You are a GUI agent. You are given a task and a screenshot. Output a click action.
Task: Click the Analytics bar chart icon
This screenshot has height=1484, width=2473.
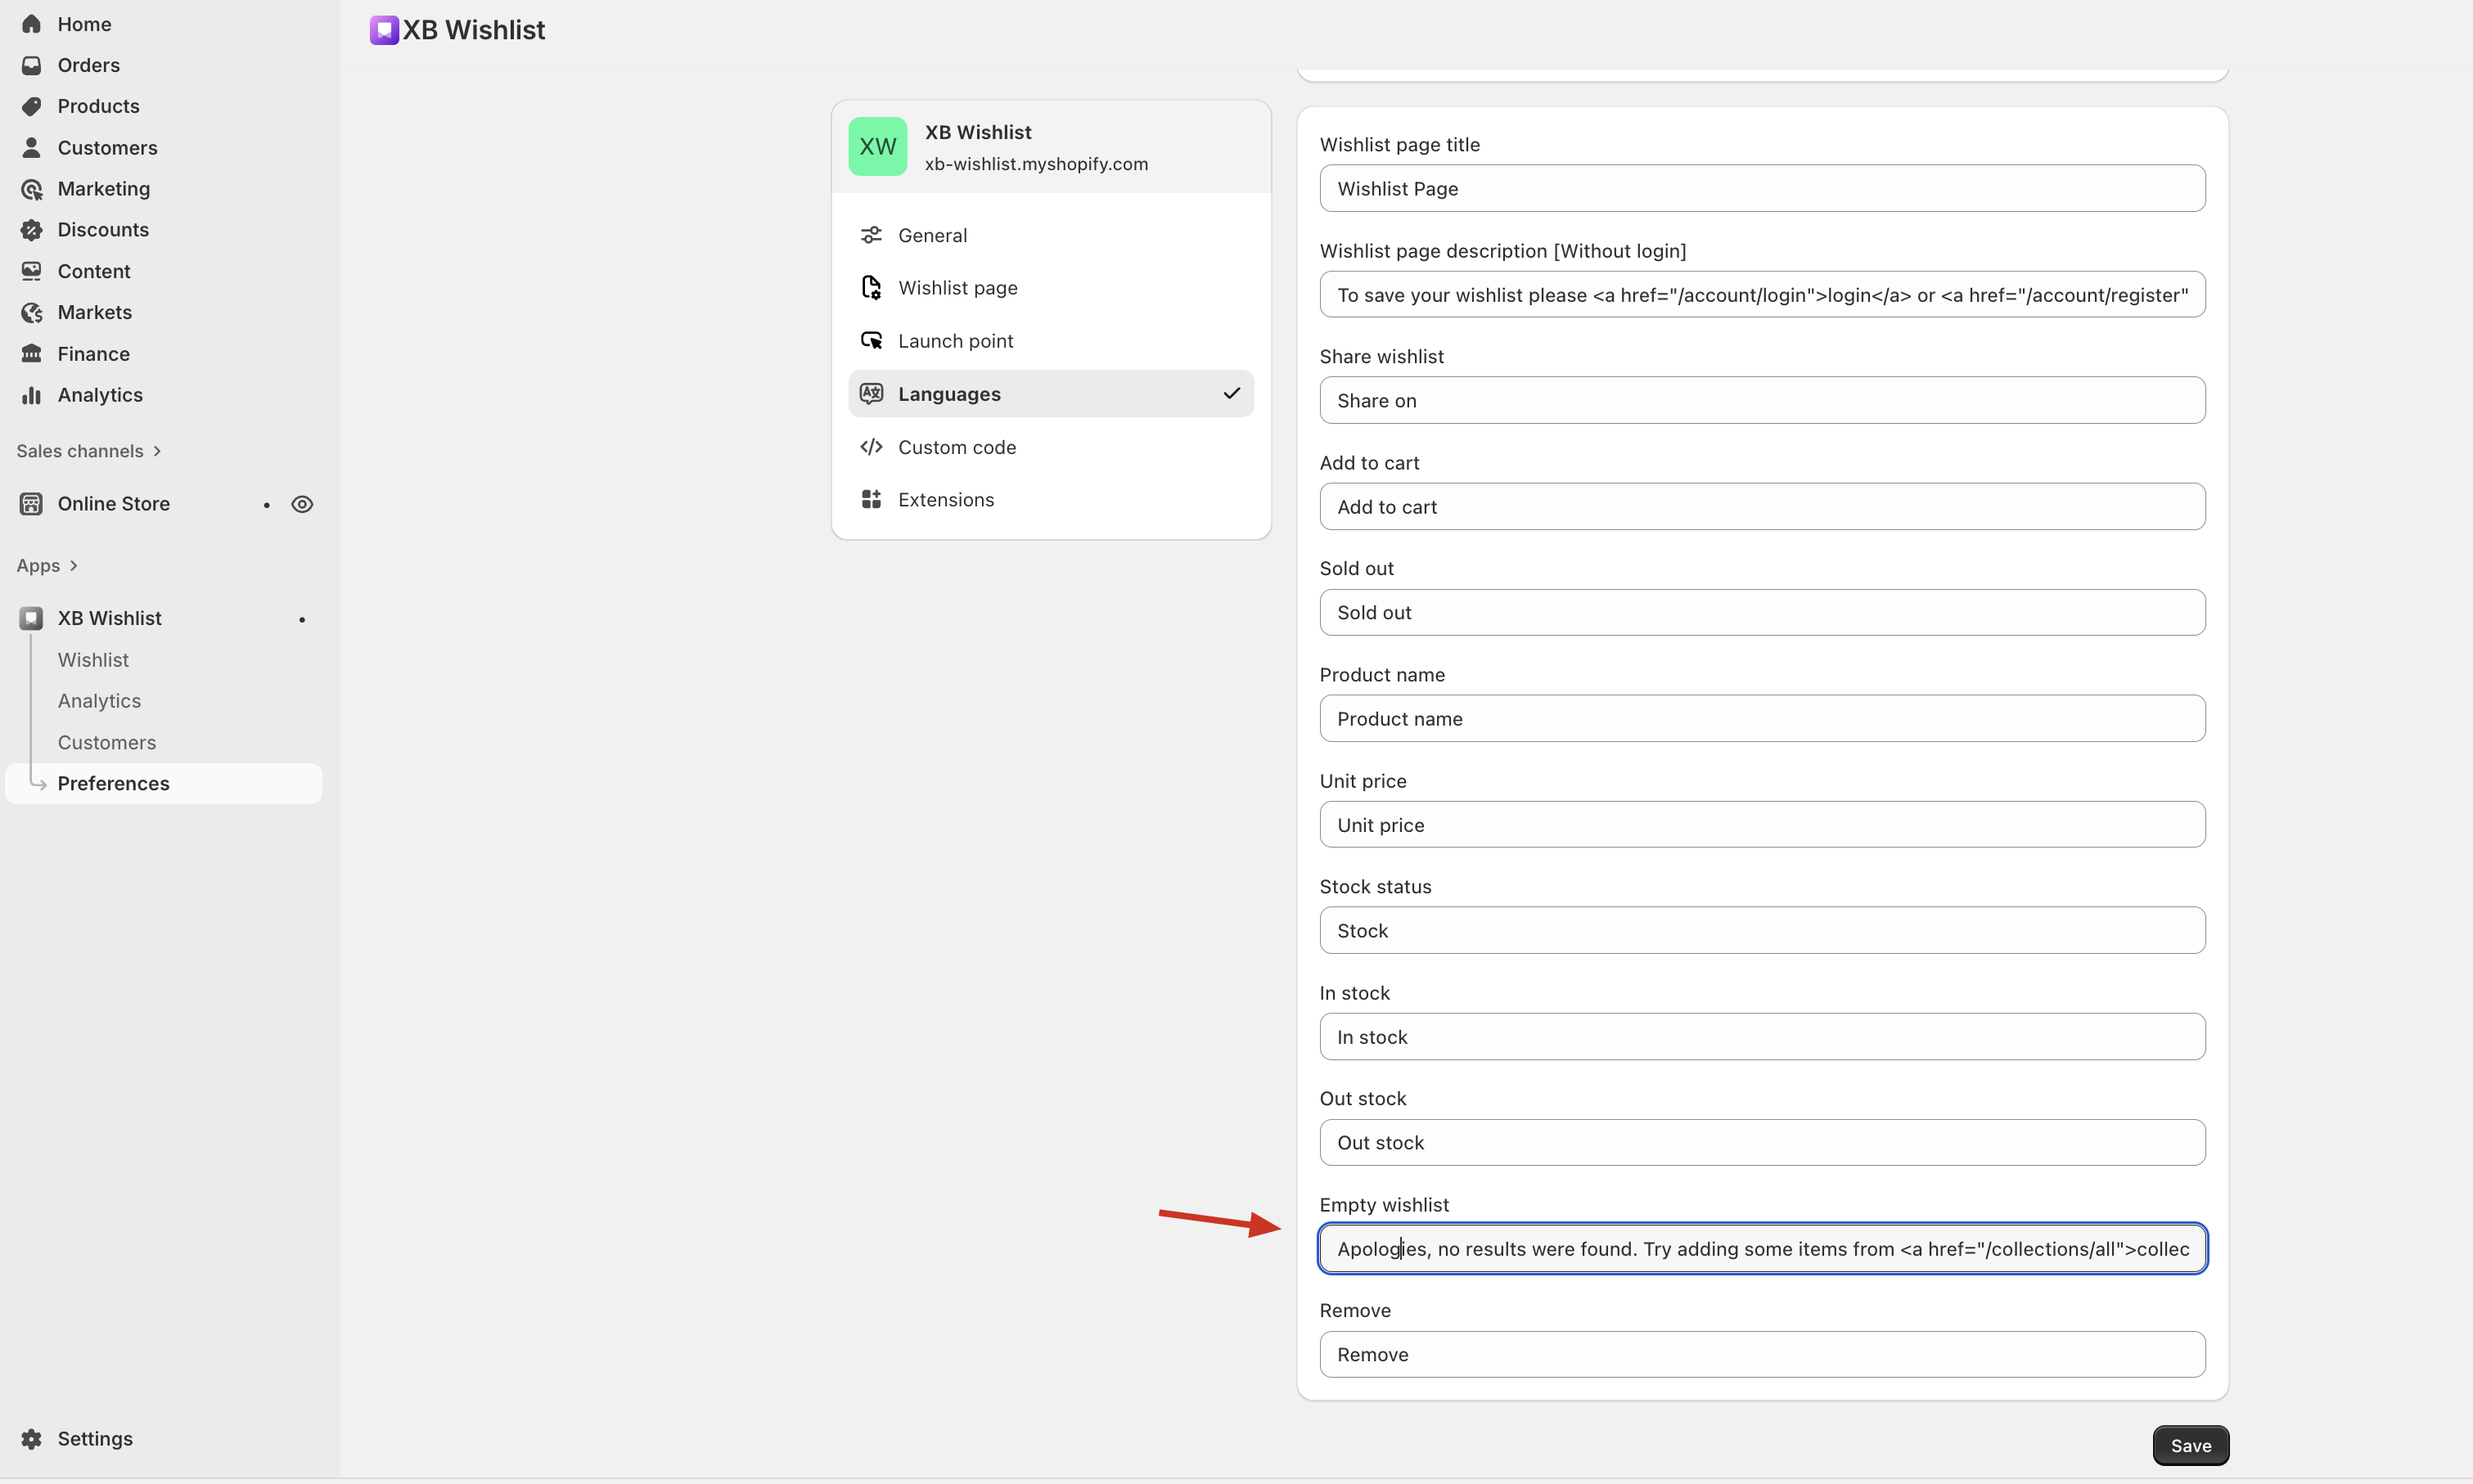pos(31,395)
